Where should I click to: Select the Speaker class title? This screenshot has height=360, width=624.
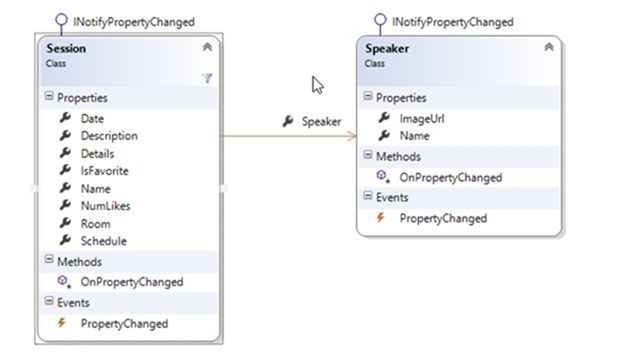387,49
